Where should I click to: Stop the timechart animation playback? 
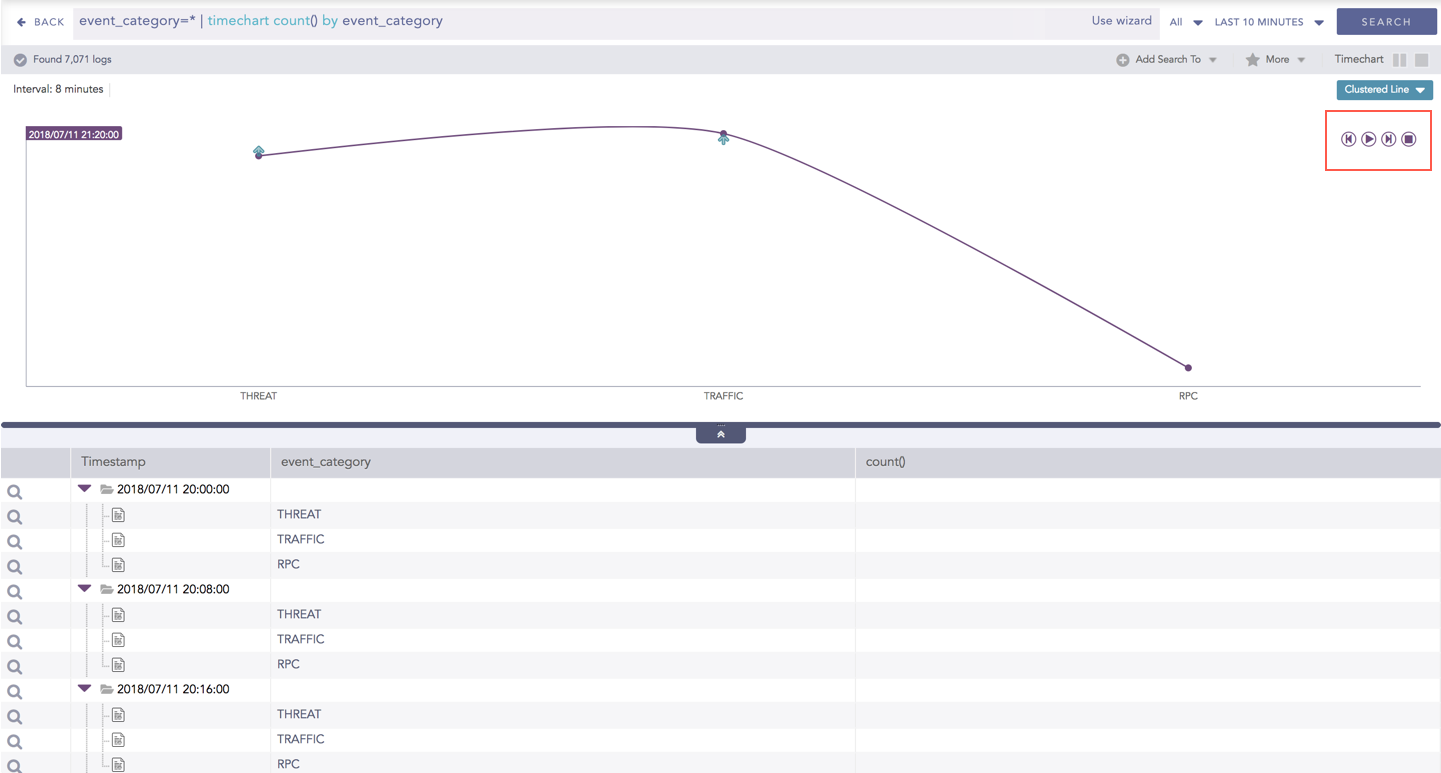(x=1409, y=139)
